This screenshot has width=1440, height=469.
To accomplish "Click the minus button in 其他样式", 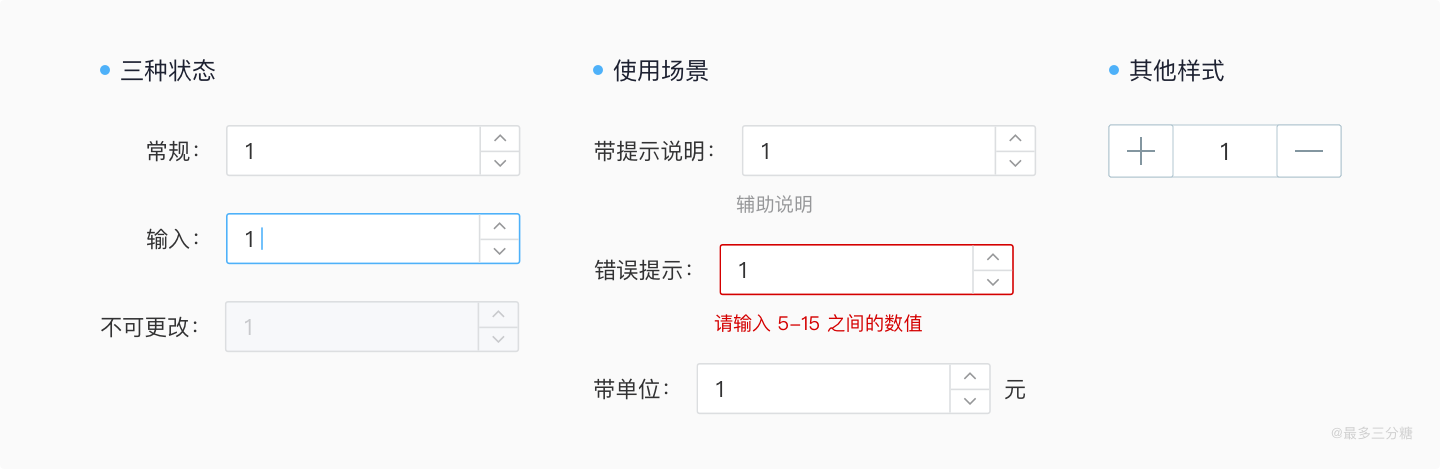I will [1308, 151].
